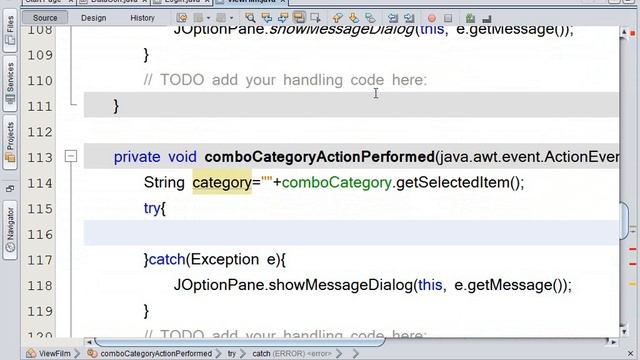
Task: Open the Forward history dropdown arrow
Action: point(231,18)
